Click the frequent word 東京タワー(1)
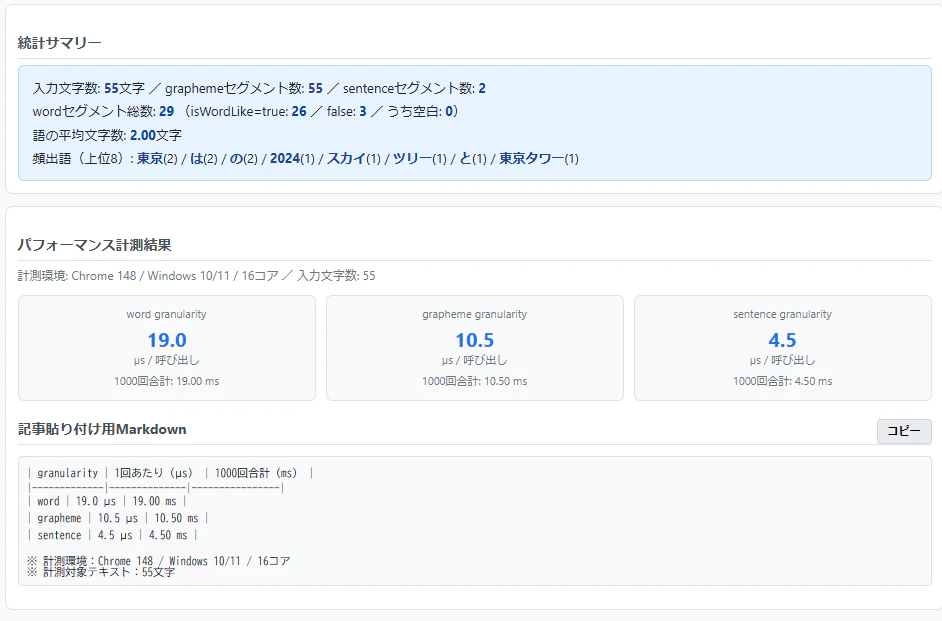 (x=539, y=159)
